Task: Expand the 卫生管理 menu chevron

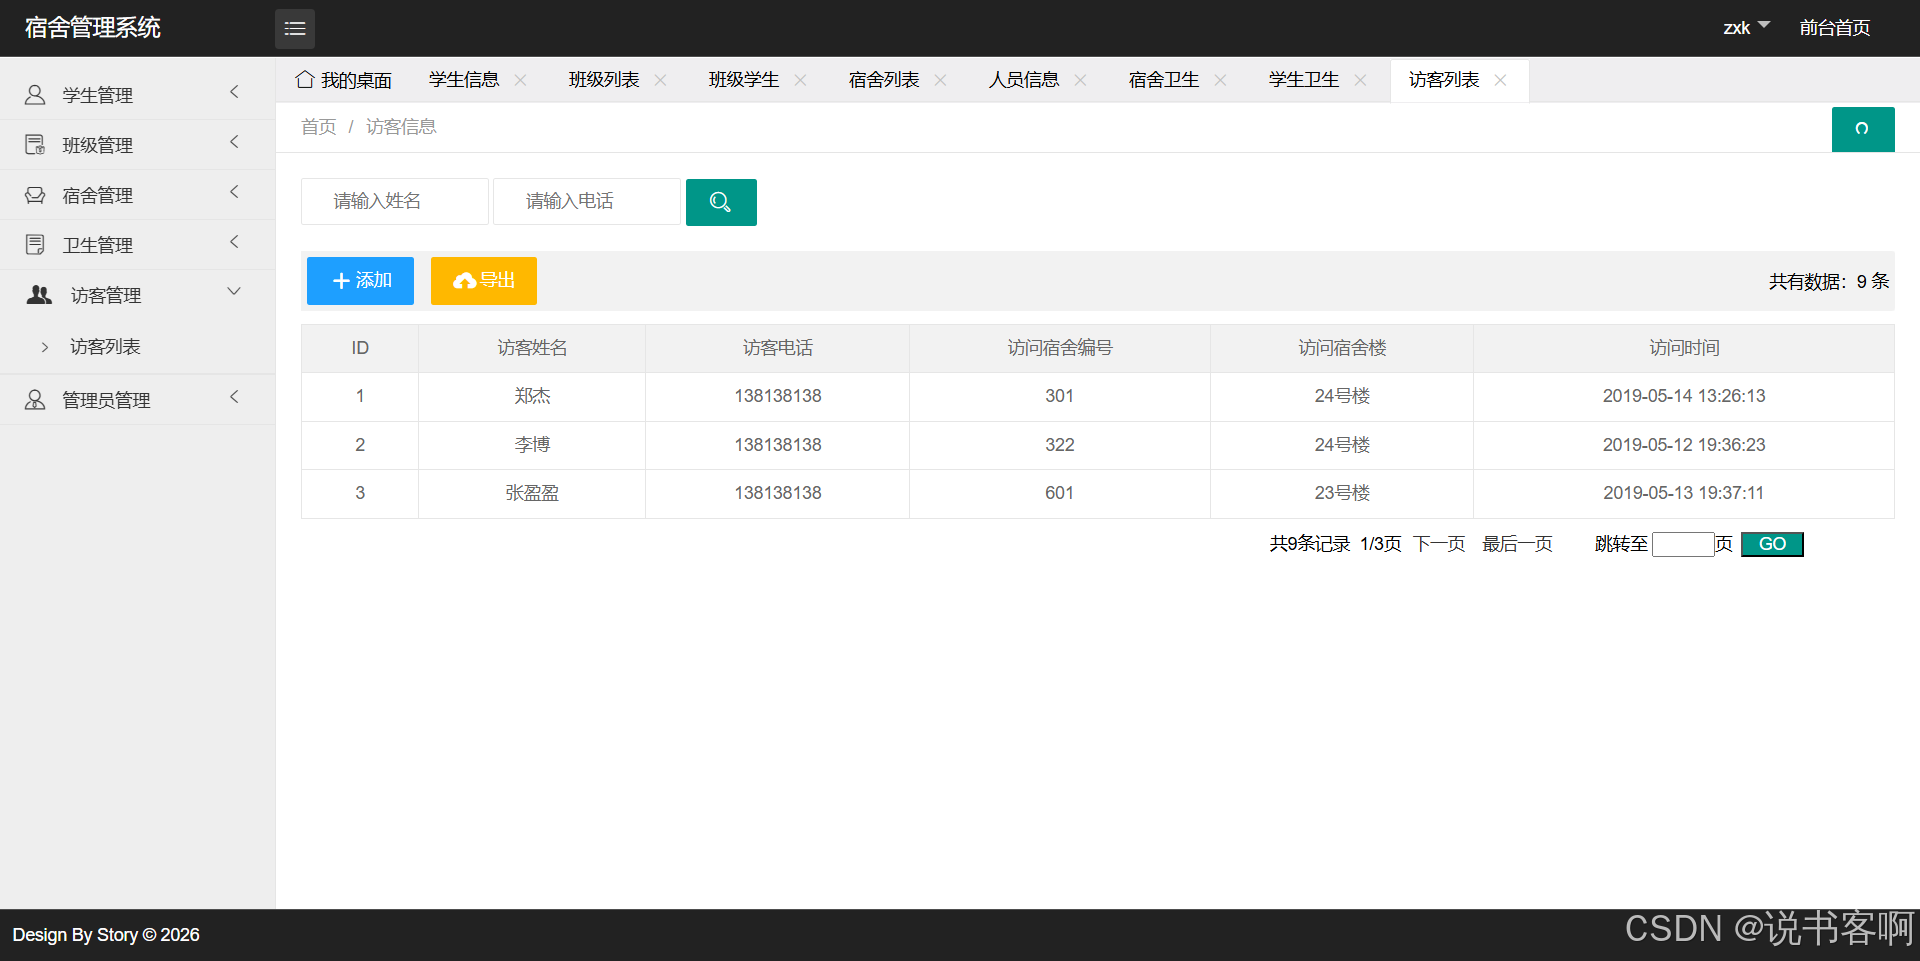Action: pos(234,242)
